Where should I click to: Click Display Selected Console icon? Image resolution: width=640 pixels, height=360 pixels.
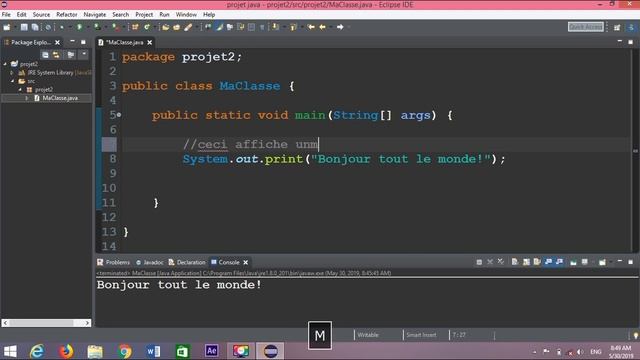click(585, 262)
